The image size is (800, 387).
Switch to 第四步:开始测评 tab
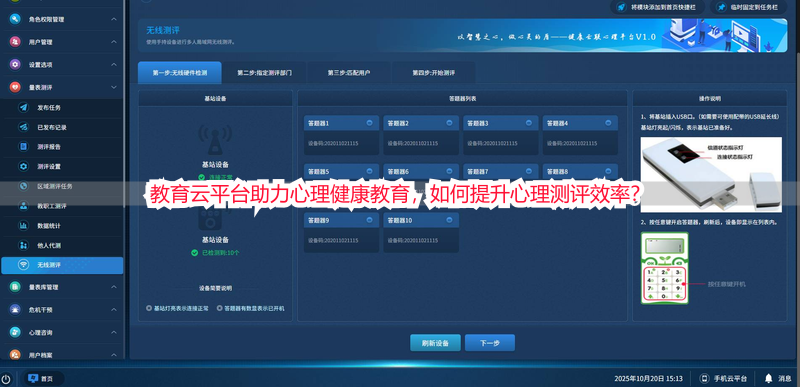click(x=434, y=73)
